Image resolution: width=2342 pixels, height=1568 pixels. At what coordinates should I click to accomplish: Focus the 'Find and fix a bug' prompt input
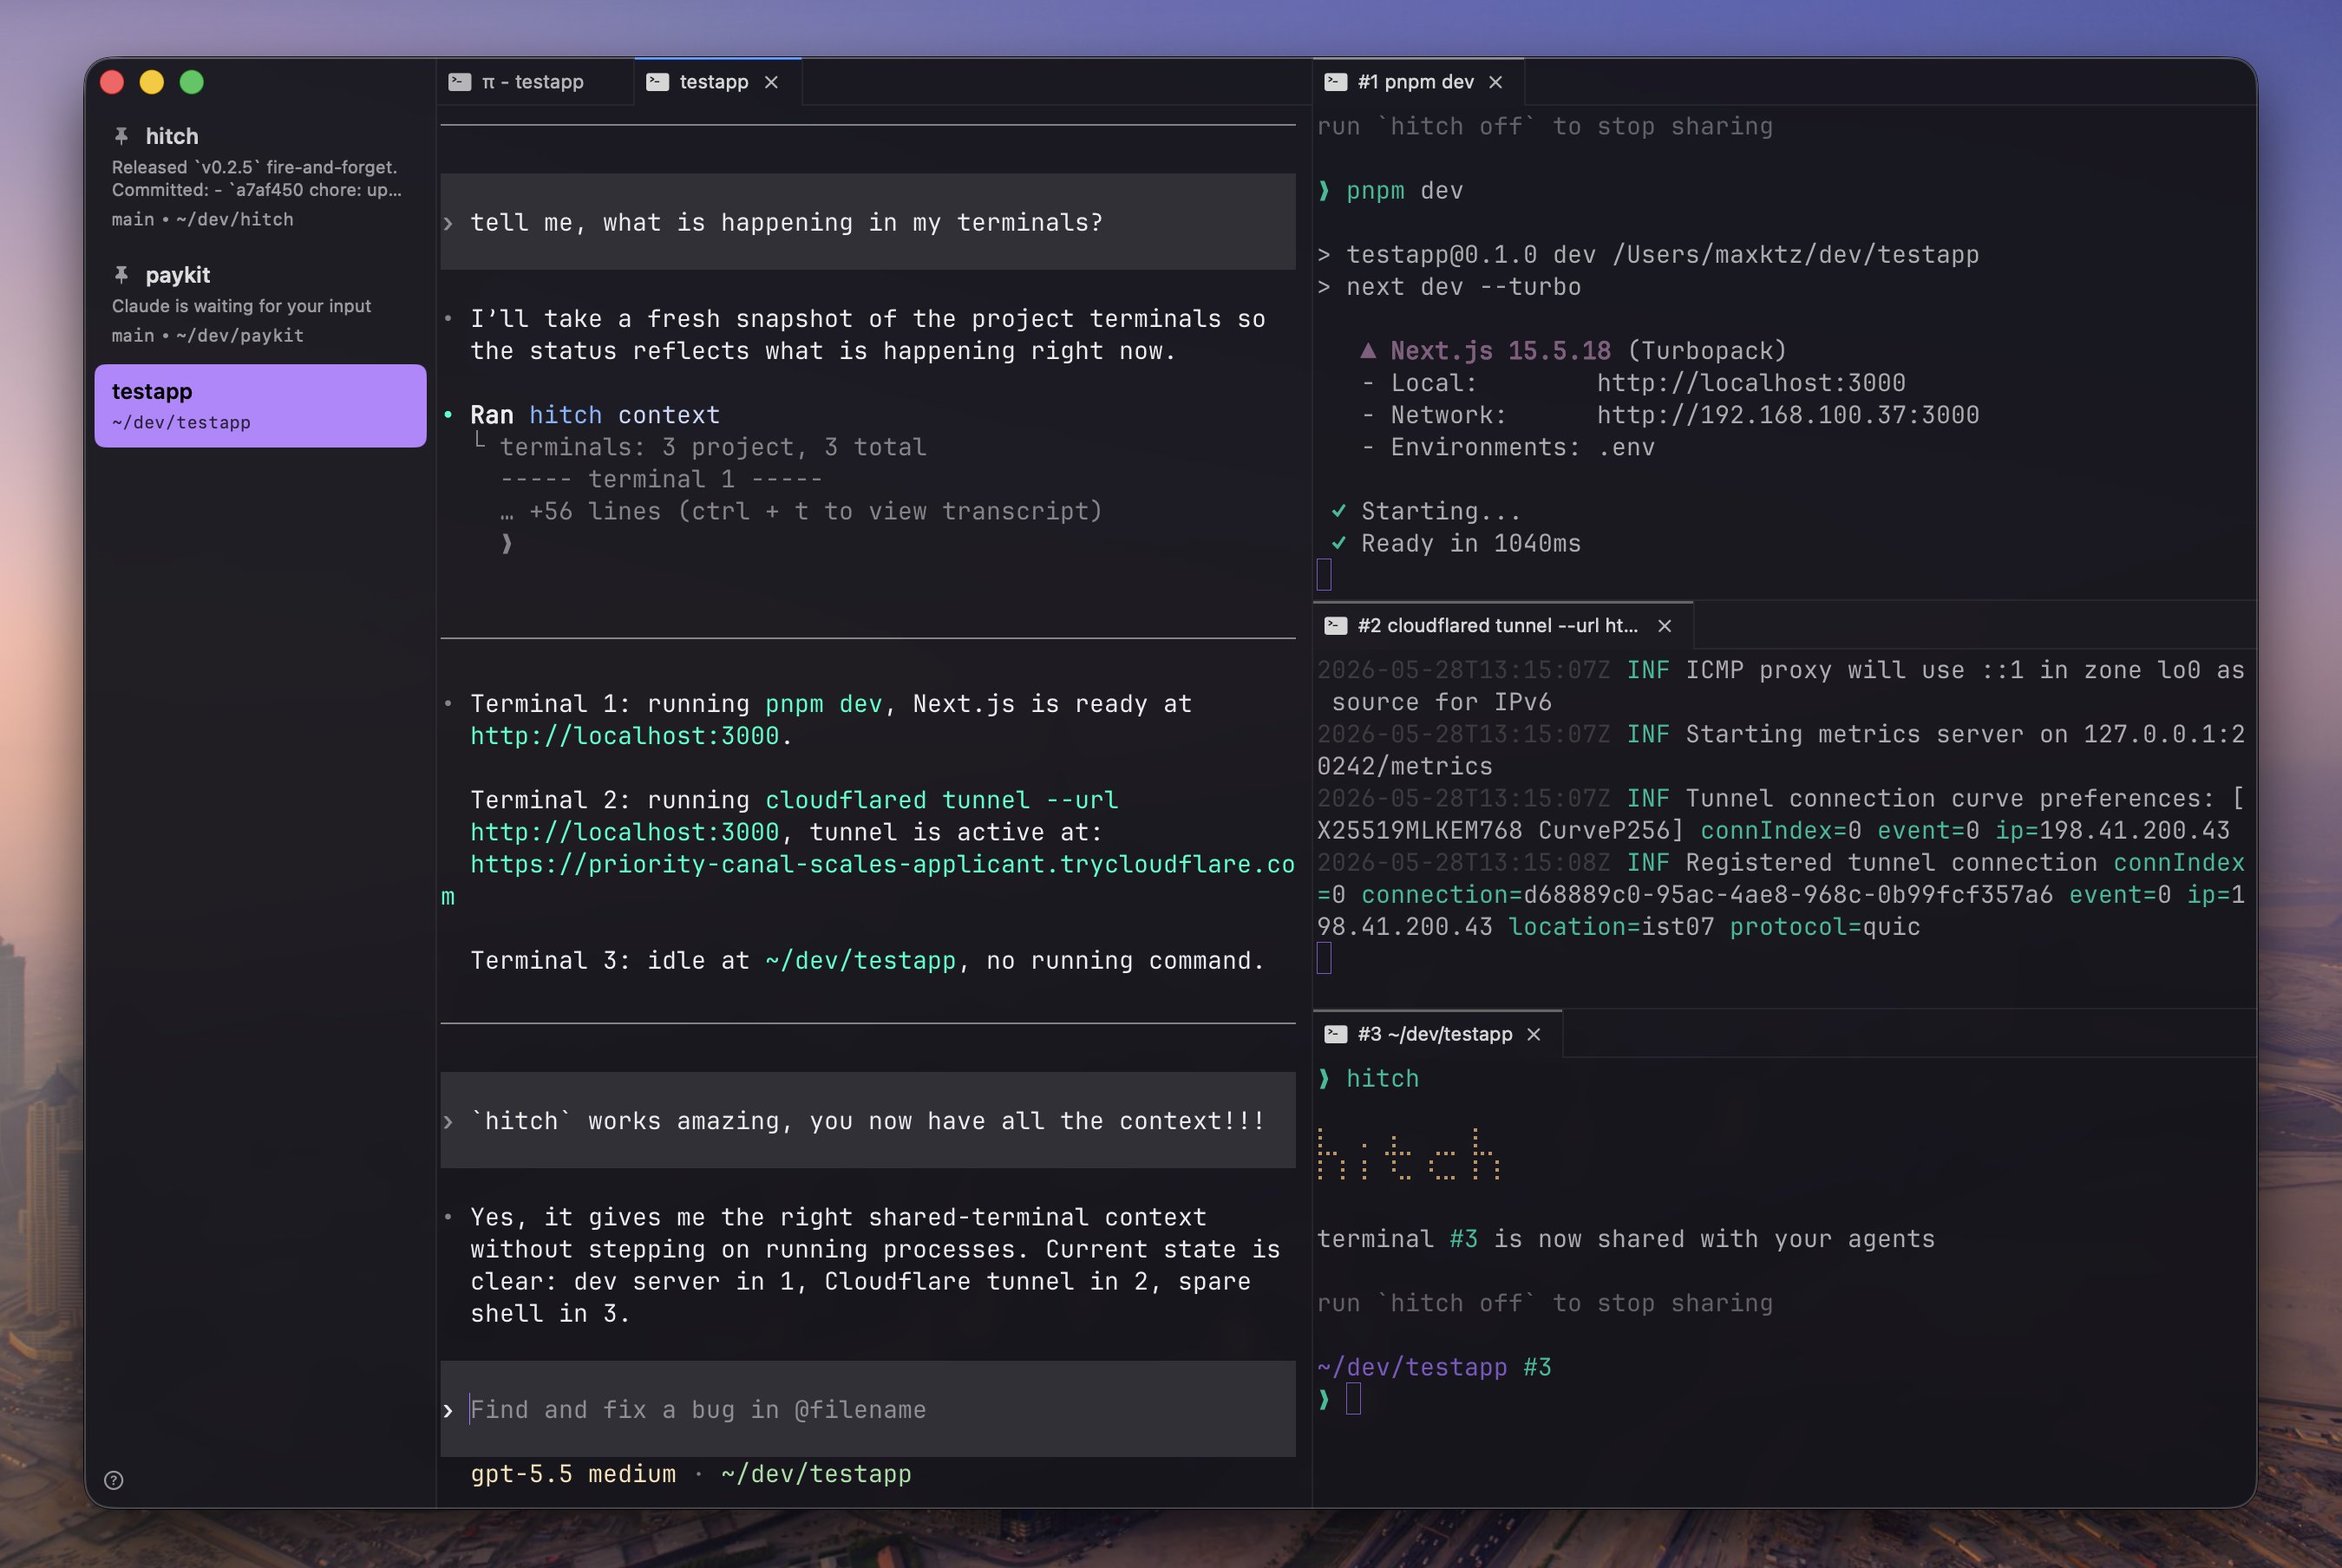tap(868, 1409)
